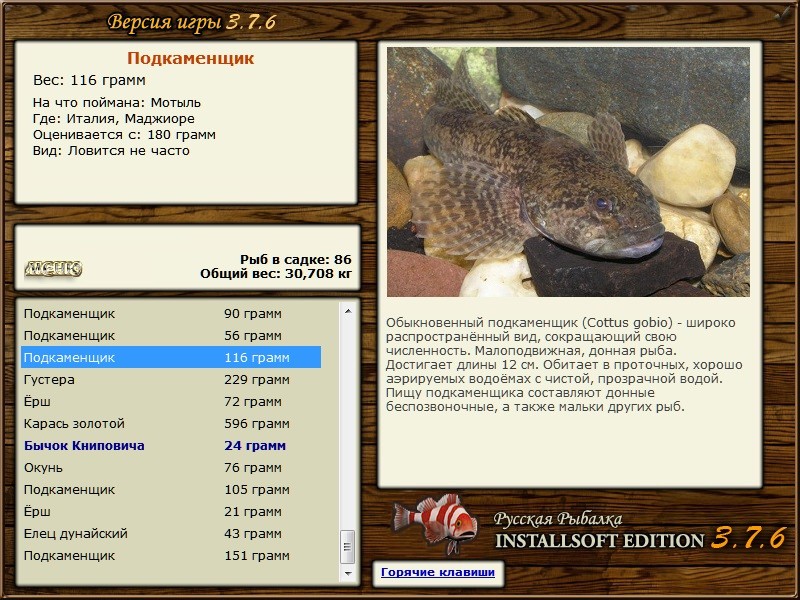Click the Подкаменщик fish photo
Viewport: 800px width, 600px height.
pos(568,172)
